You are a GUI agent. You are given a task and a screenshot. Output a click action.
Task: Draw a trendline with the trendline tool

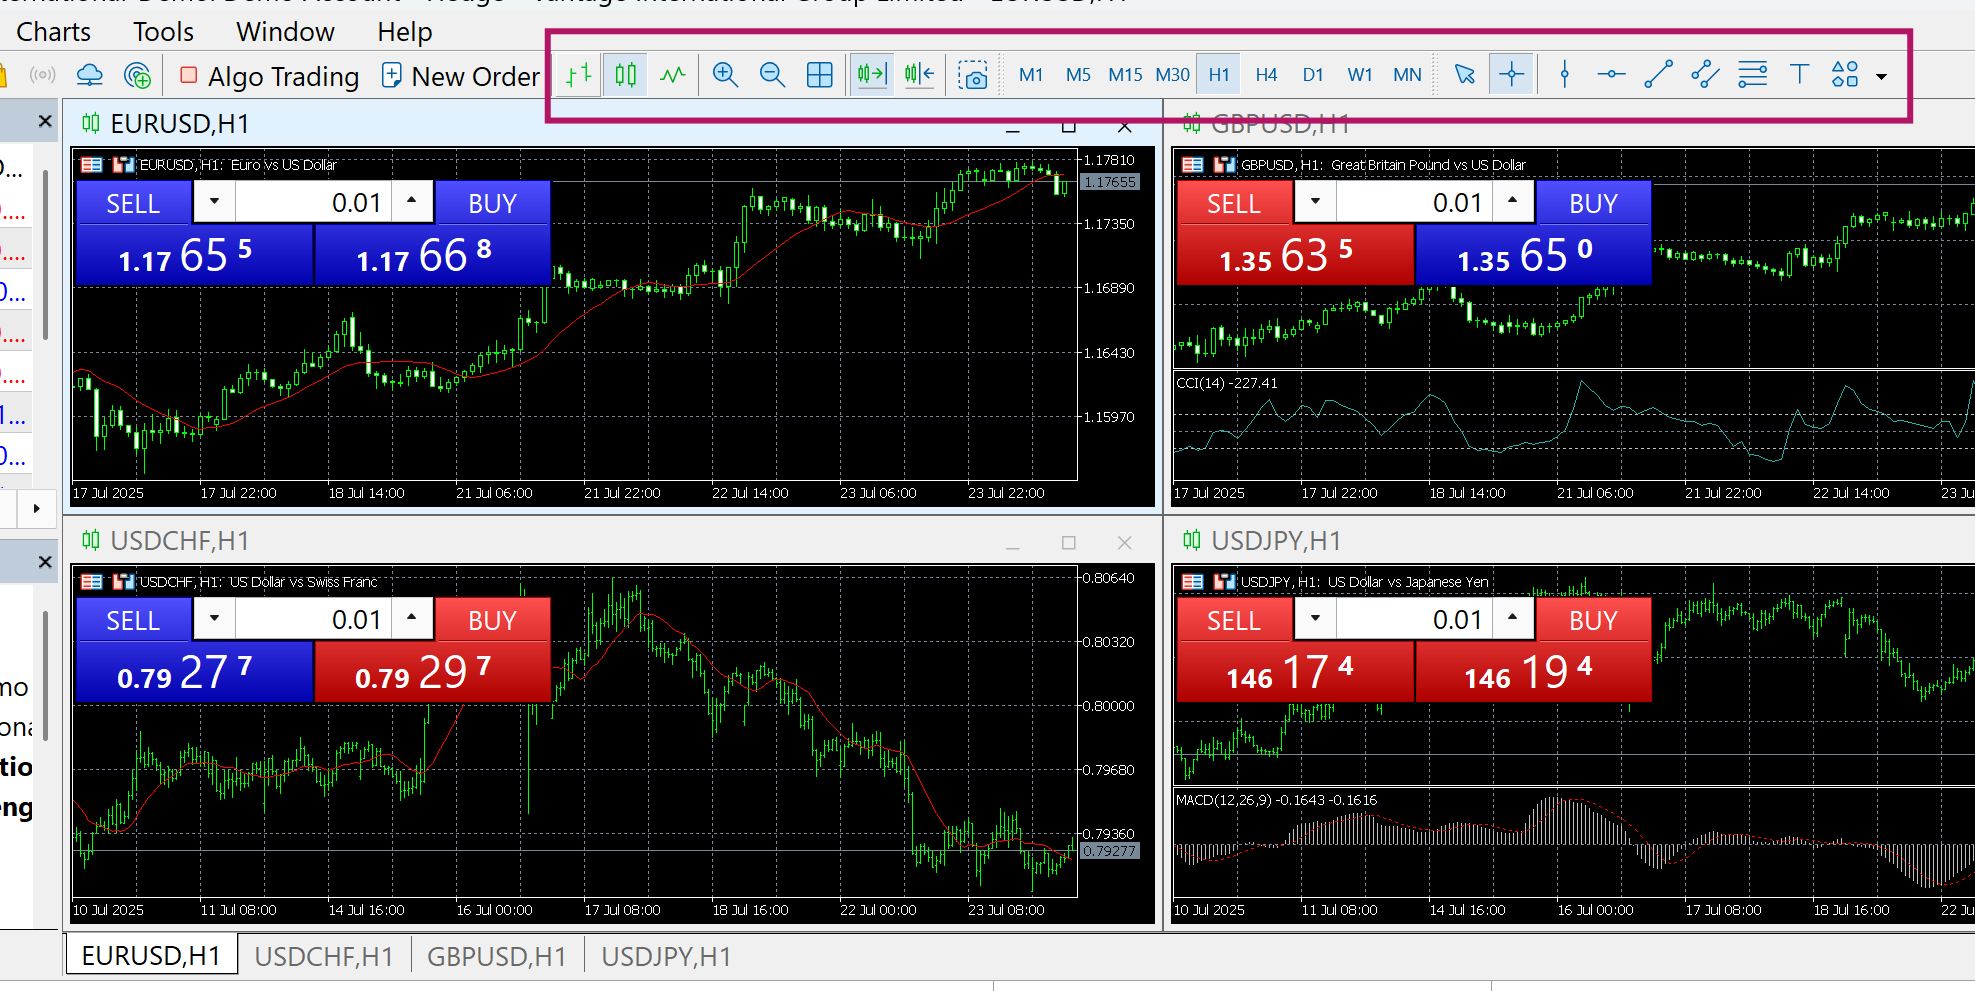coord(1658,75)
